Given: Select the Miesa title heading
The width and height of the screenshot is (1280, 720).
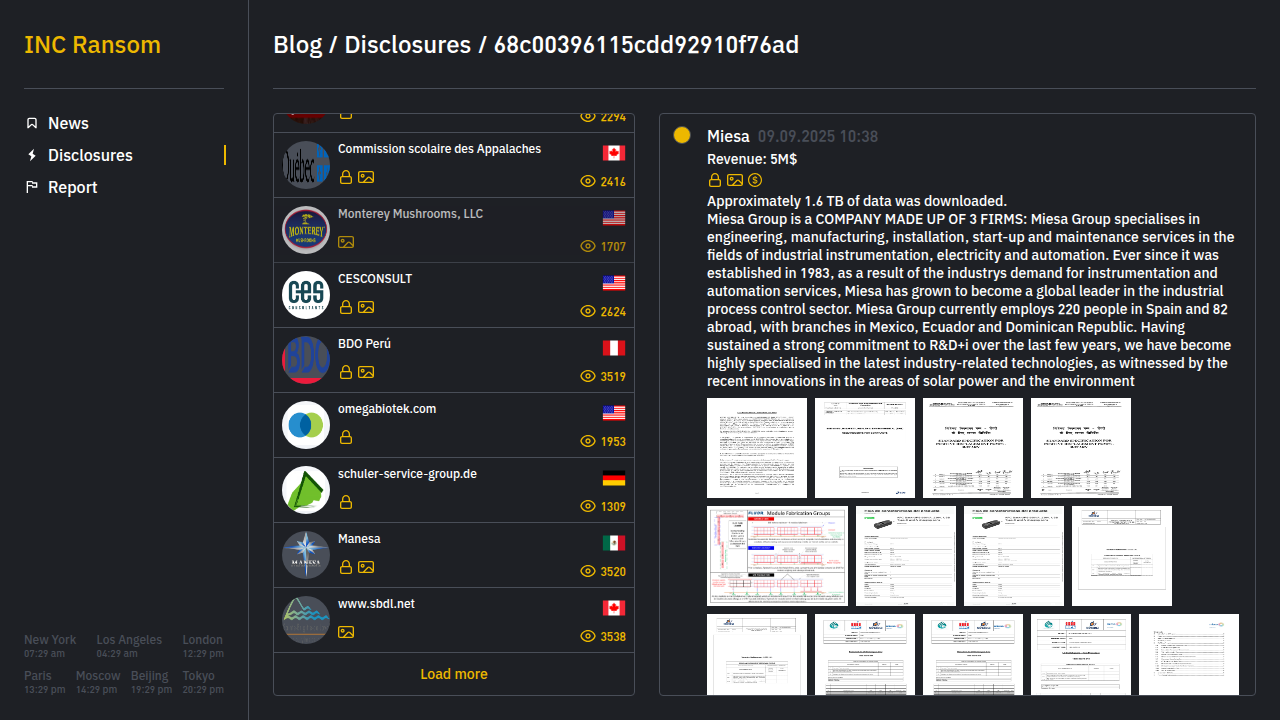Looking at the screenshot, I should click(728, 136).
